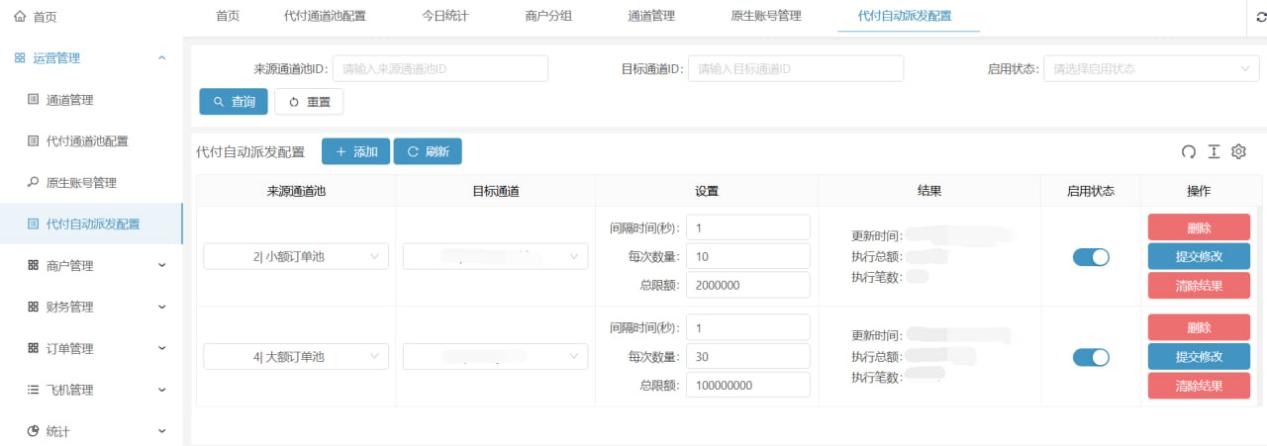Click the 间隔时间 field in the 大额订单池 row

748,328
